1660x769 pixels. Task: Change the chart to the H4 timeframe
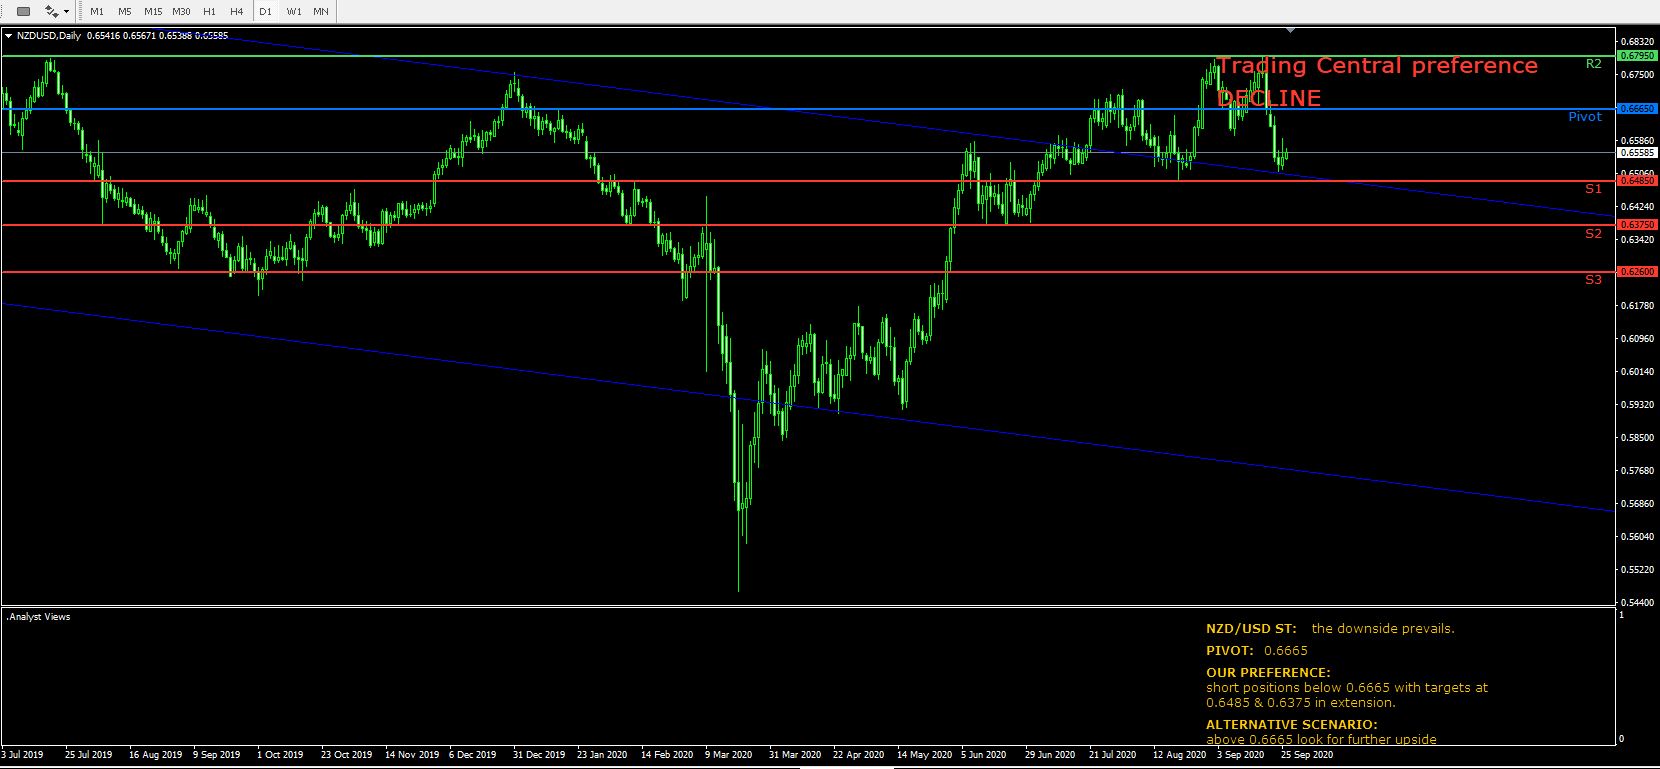pyautogui.click(x=236, y=11)
